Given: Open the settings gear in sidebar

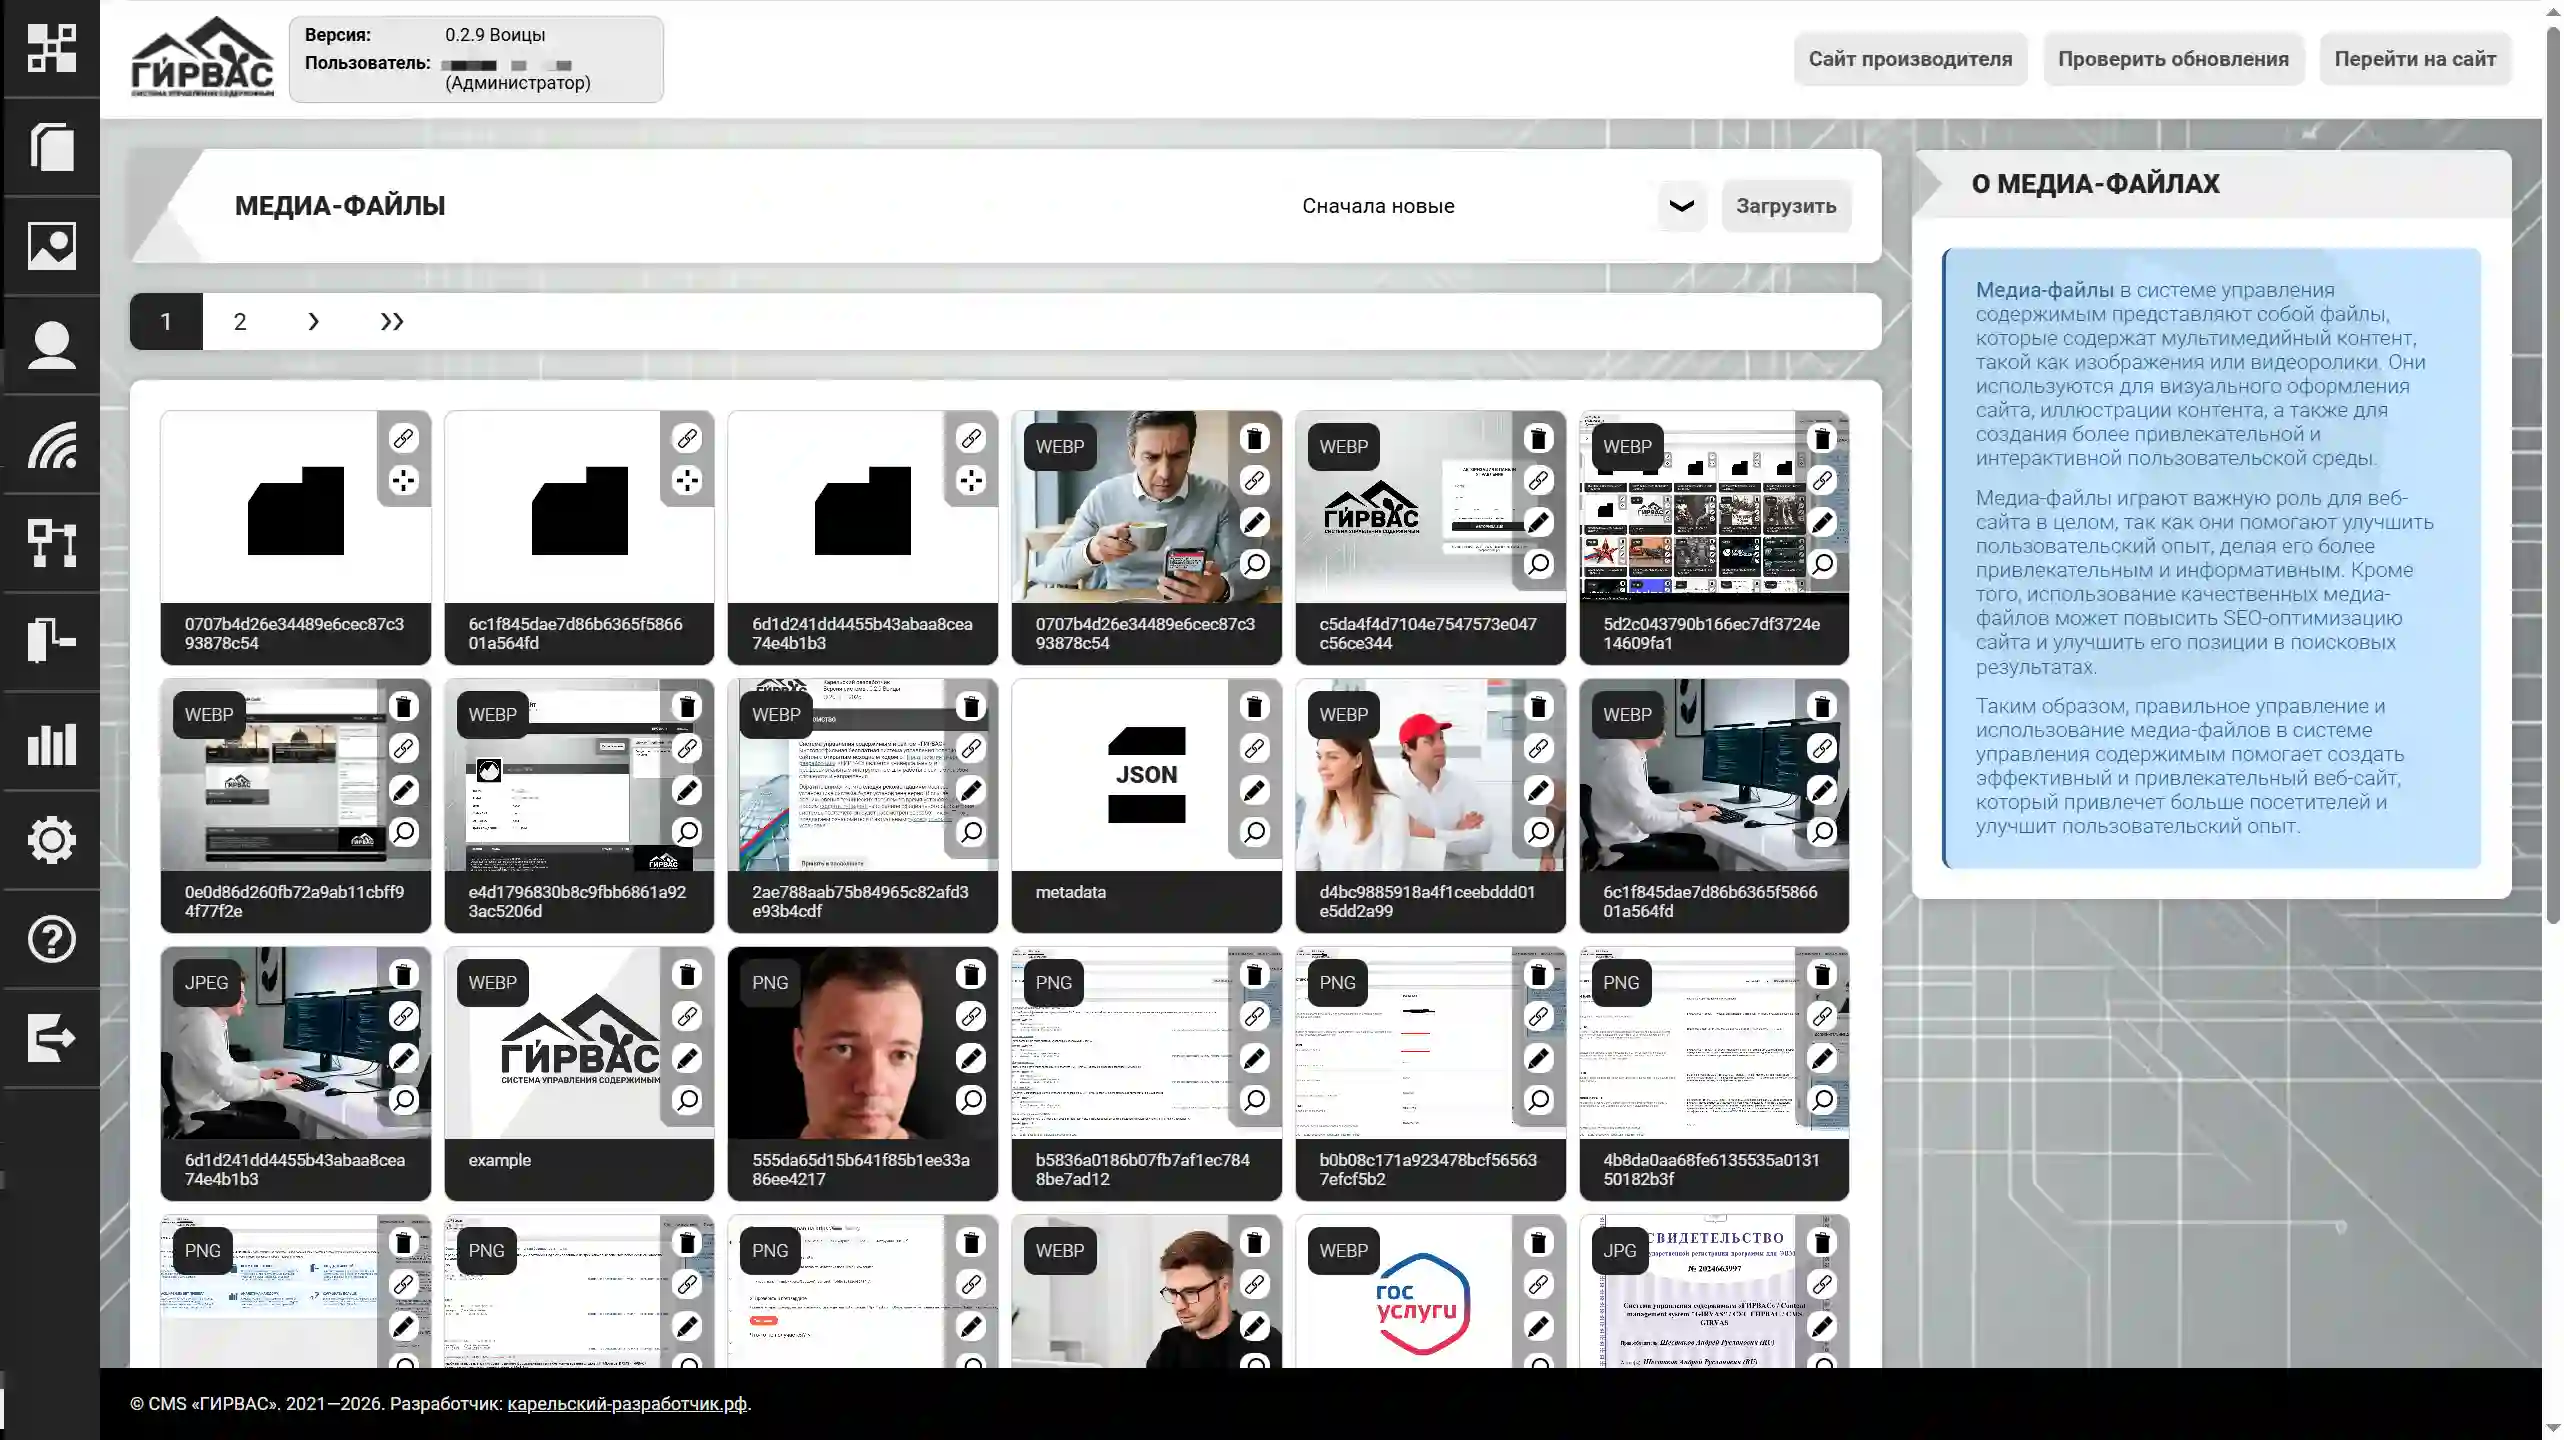Looking at the screenshot, I should (x=51, y=840).
